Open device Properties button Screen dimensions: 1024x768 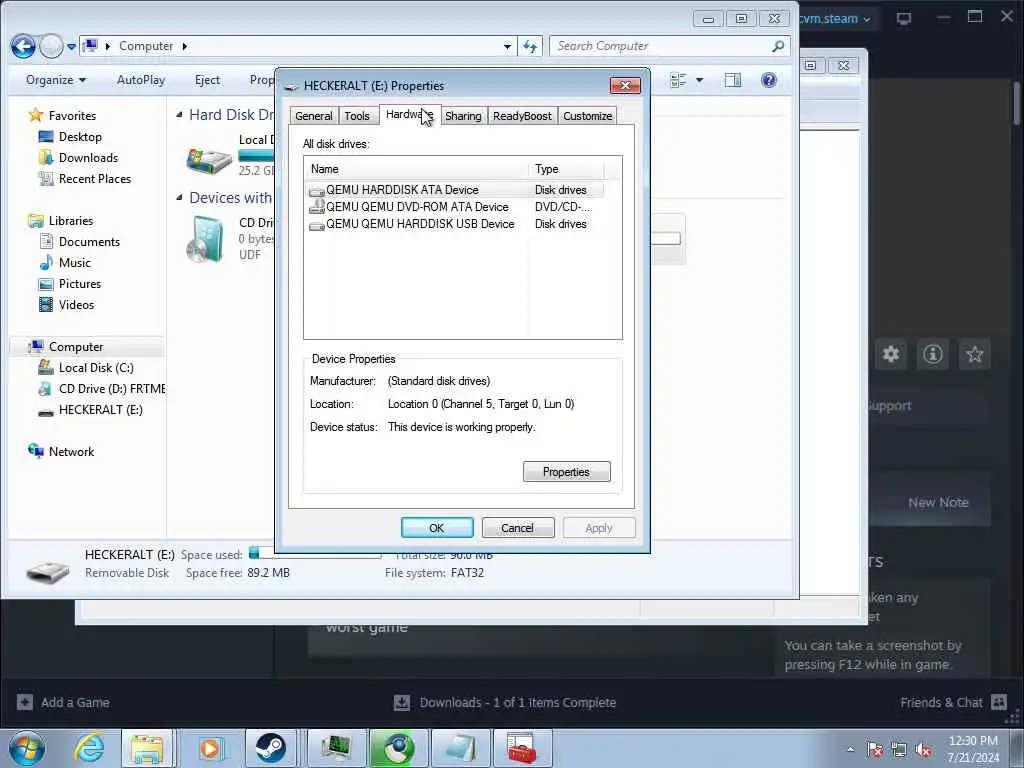566,472
